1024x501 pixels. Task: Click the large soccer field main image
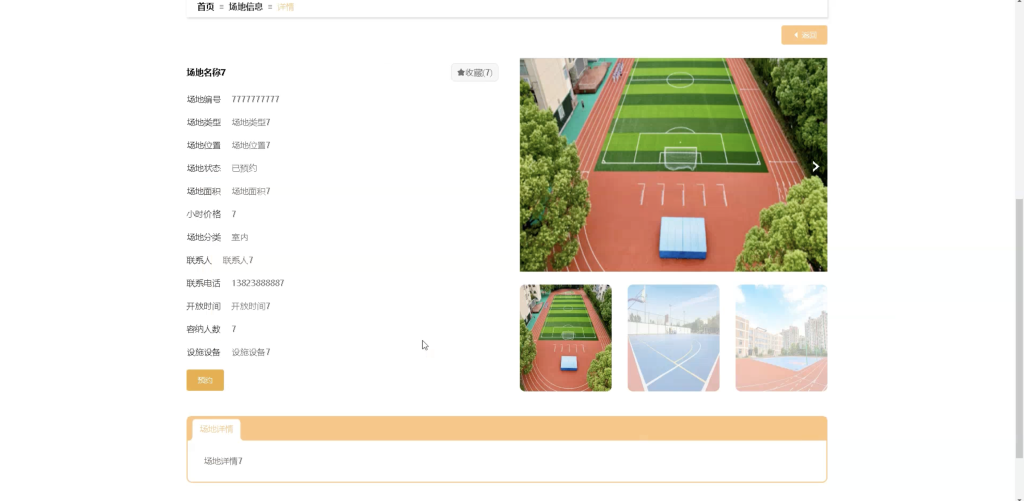673,165
